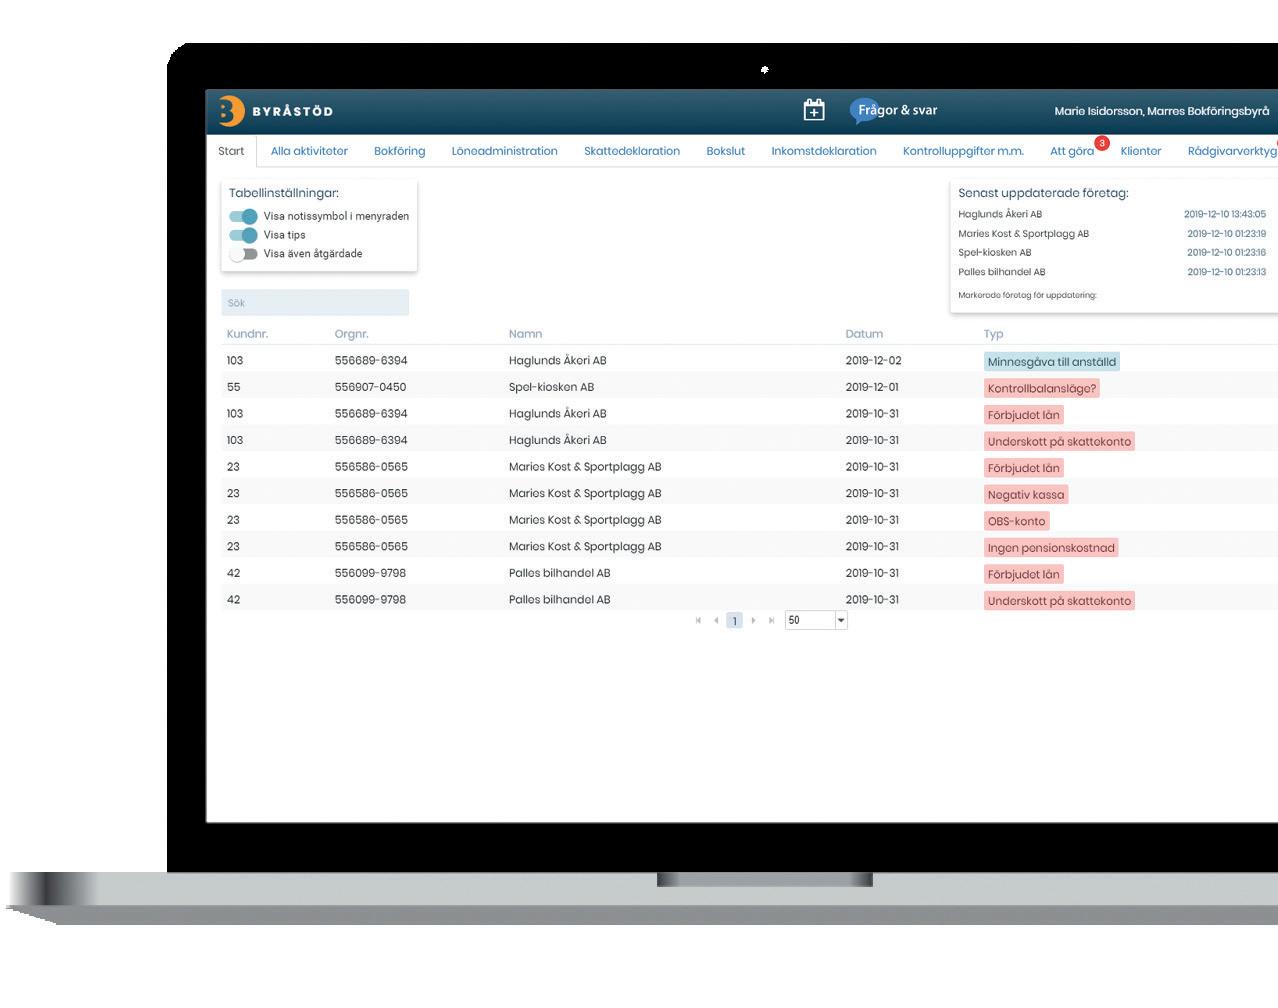This screenshot has width=1278, height=1008.
Task: Open the Rådgivarverktyg tab
Action: pyautogui.click(x=1232, y=151)
